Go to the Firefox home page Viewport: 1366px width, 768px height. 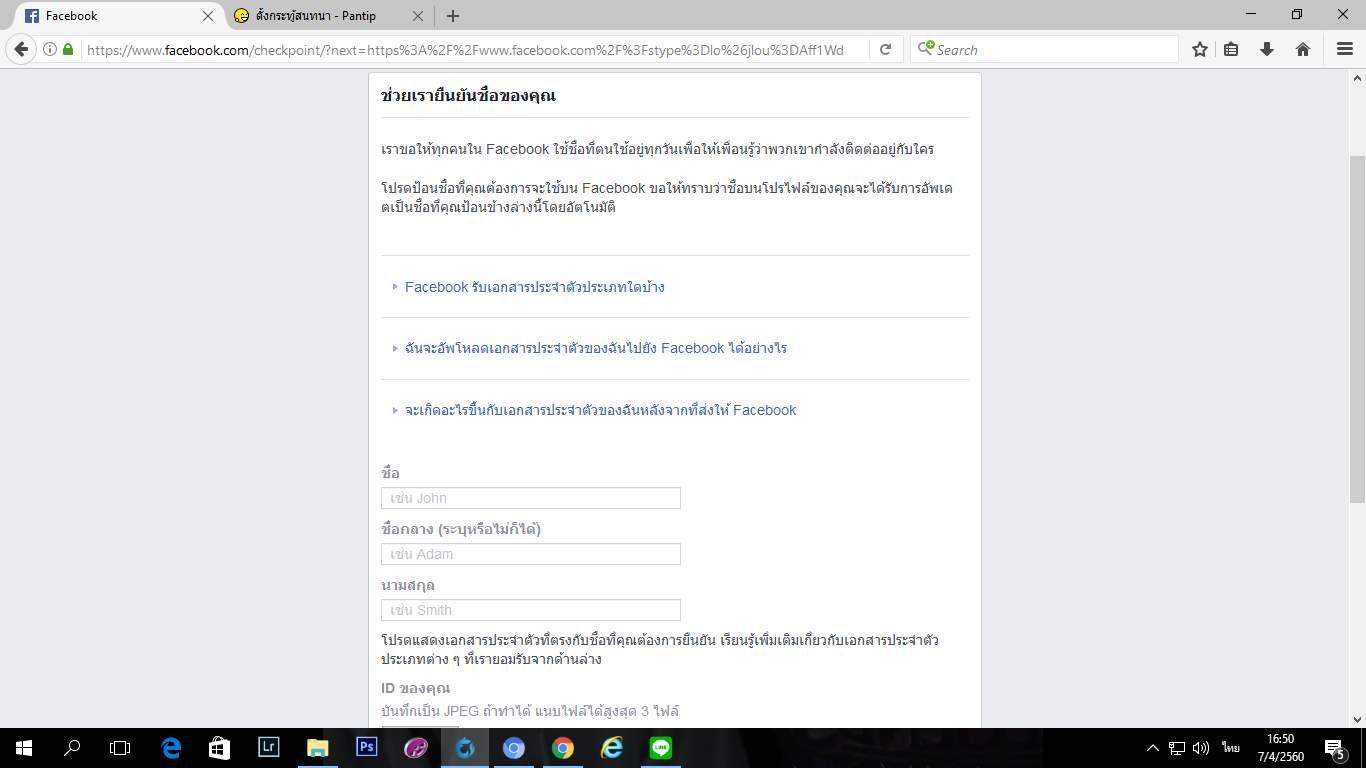[x=1303, y=49]
